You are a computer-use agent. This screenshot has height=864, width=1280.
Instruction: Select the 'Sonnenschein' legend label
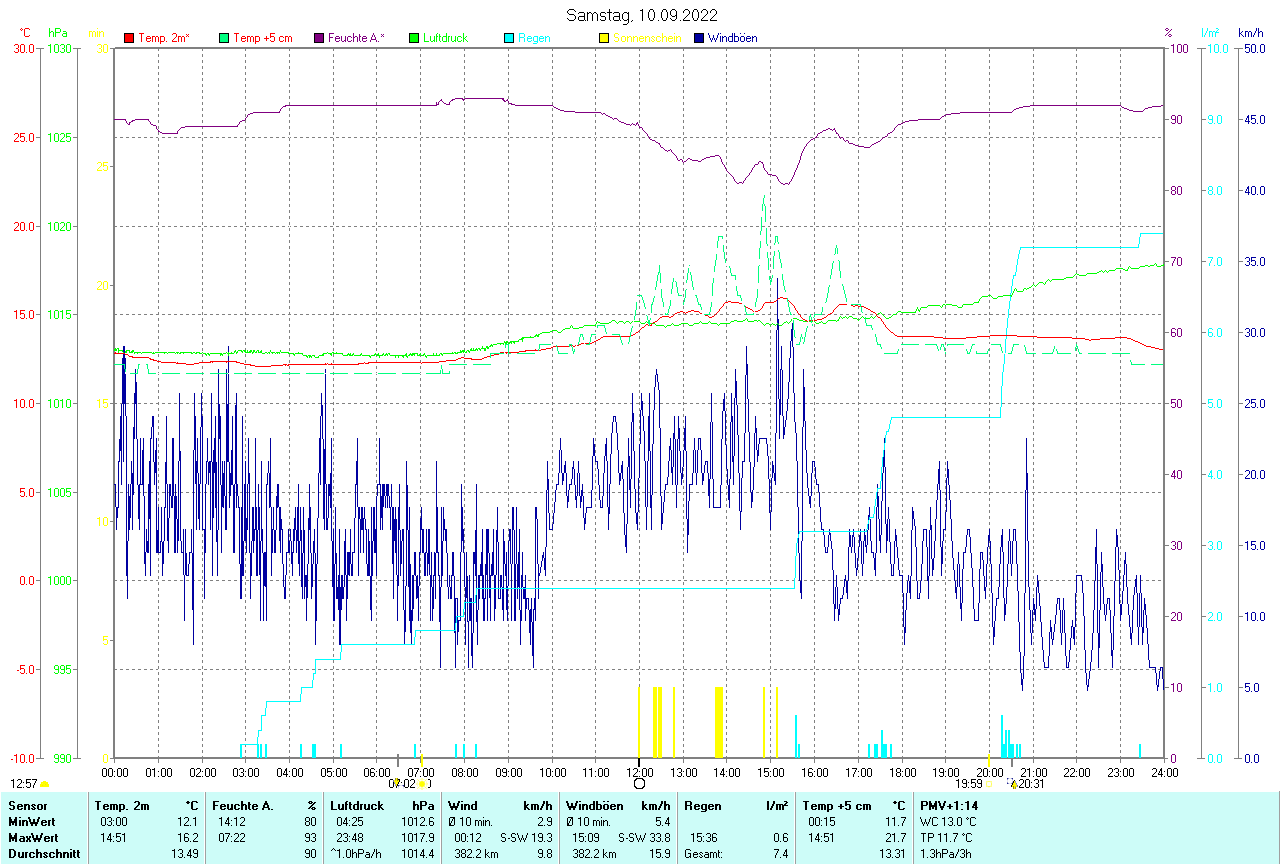[647, 38]
